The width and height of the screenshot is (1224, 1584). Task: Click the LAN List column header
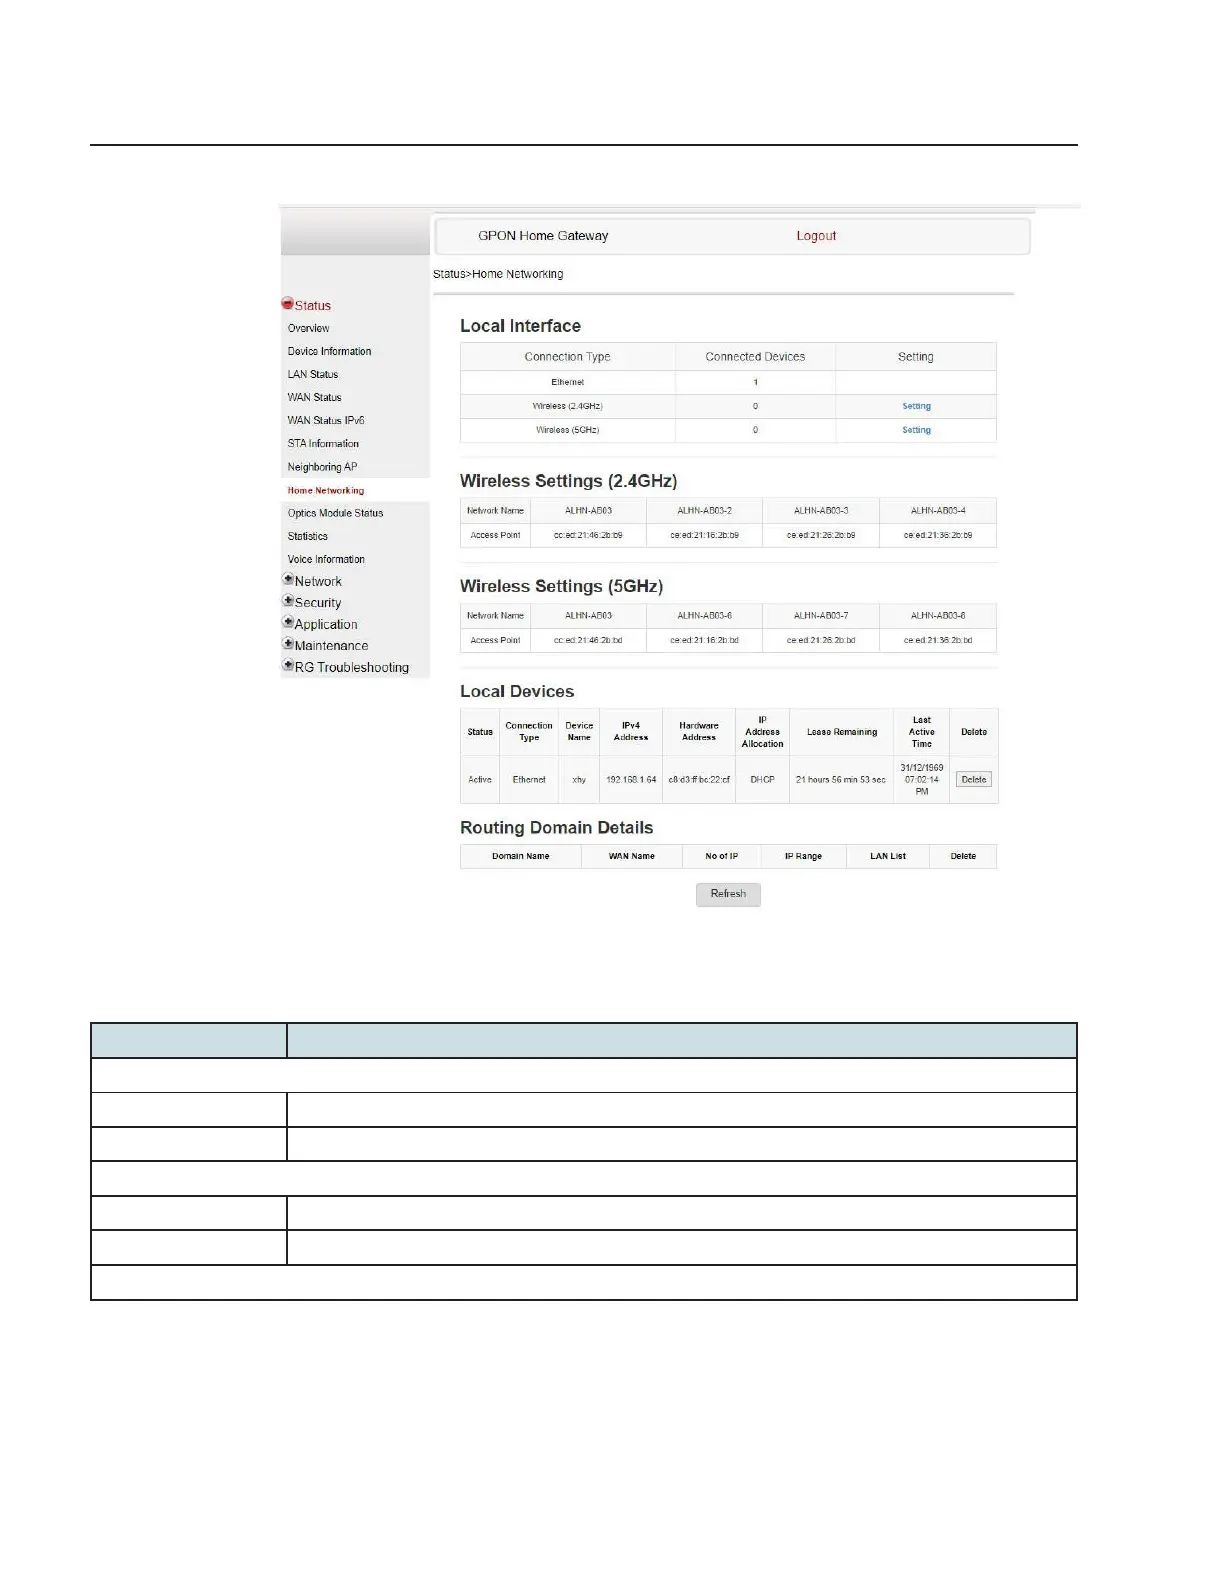pyautogui.click(x=888, y=856)
